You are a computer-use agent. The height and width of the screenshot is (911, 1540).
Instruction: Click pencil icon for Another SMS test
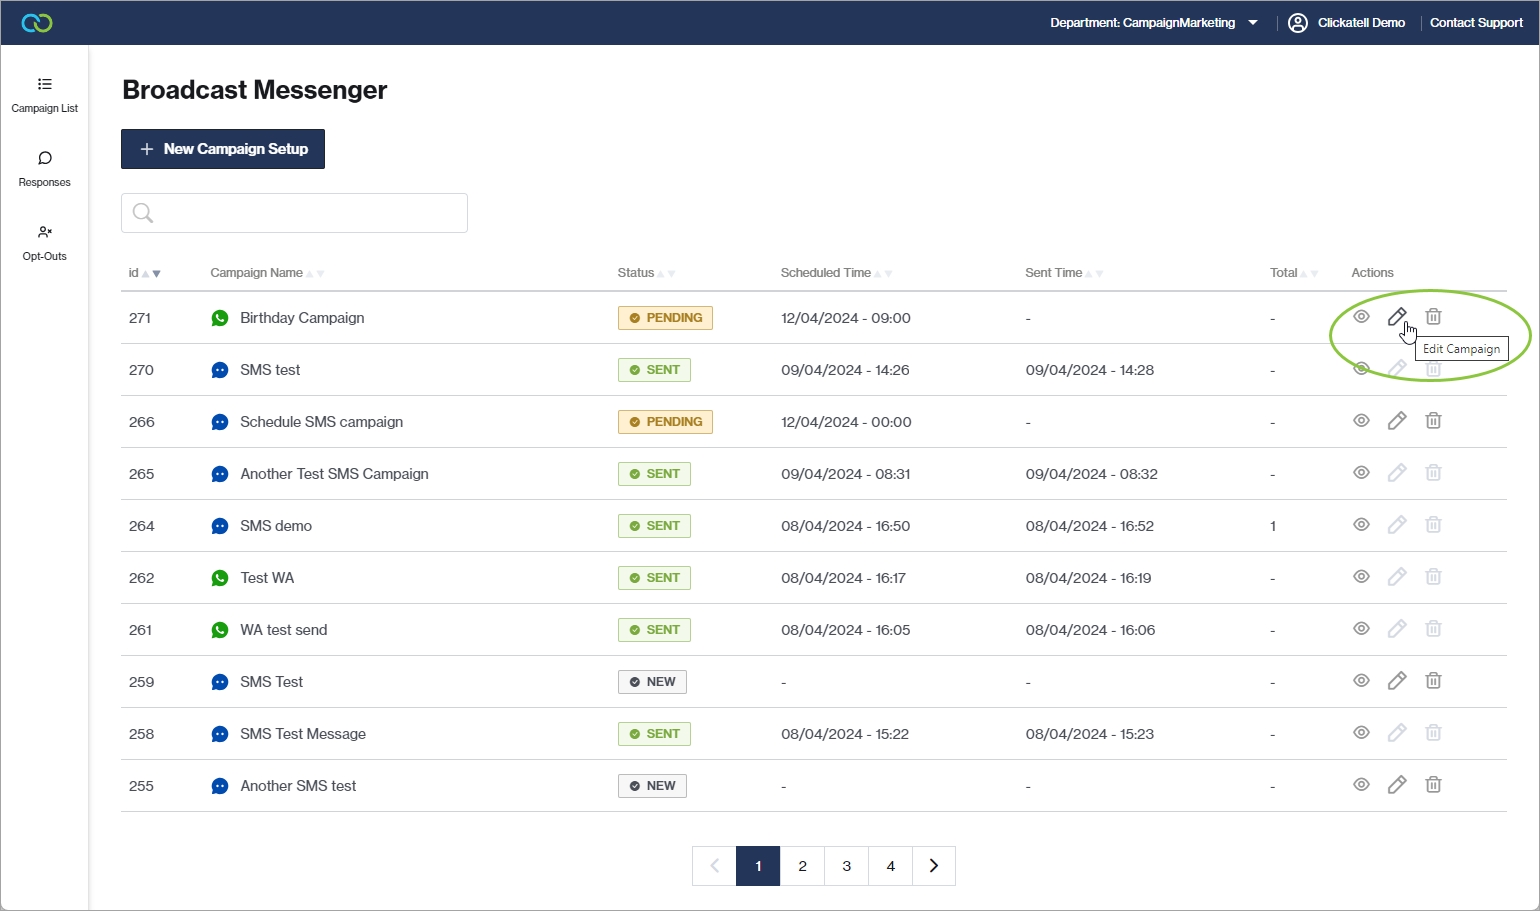coord(1396,785)
